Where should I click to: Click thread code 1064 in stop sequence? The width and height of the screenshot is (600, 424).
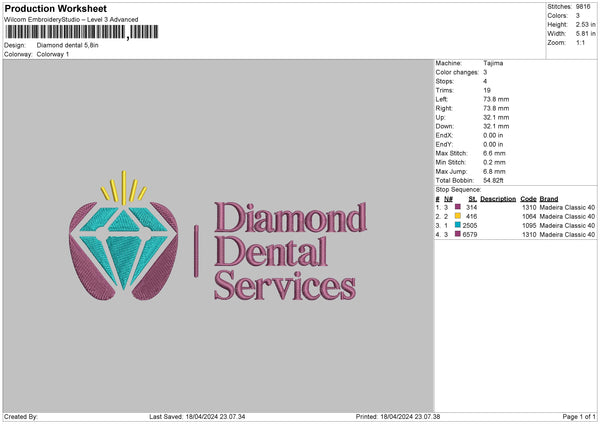[x=529, y=217]
